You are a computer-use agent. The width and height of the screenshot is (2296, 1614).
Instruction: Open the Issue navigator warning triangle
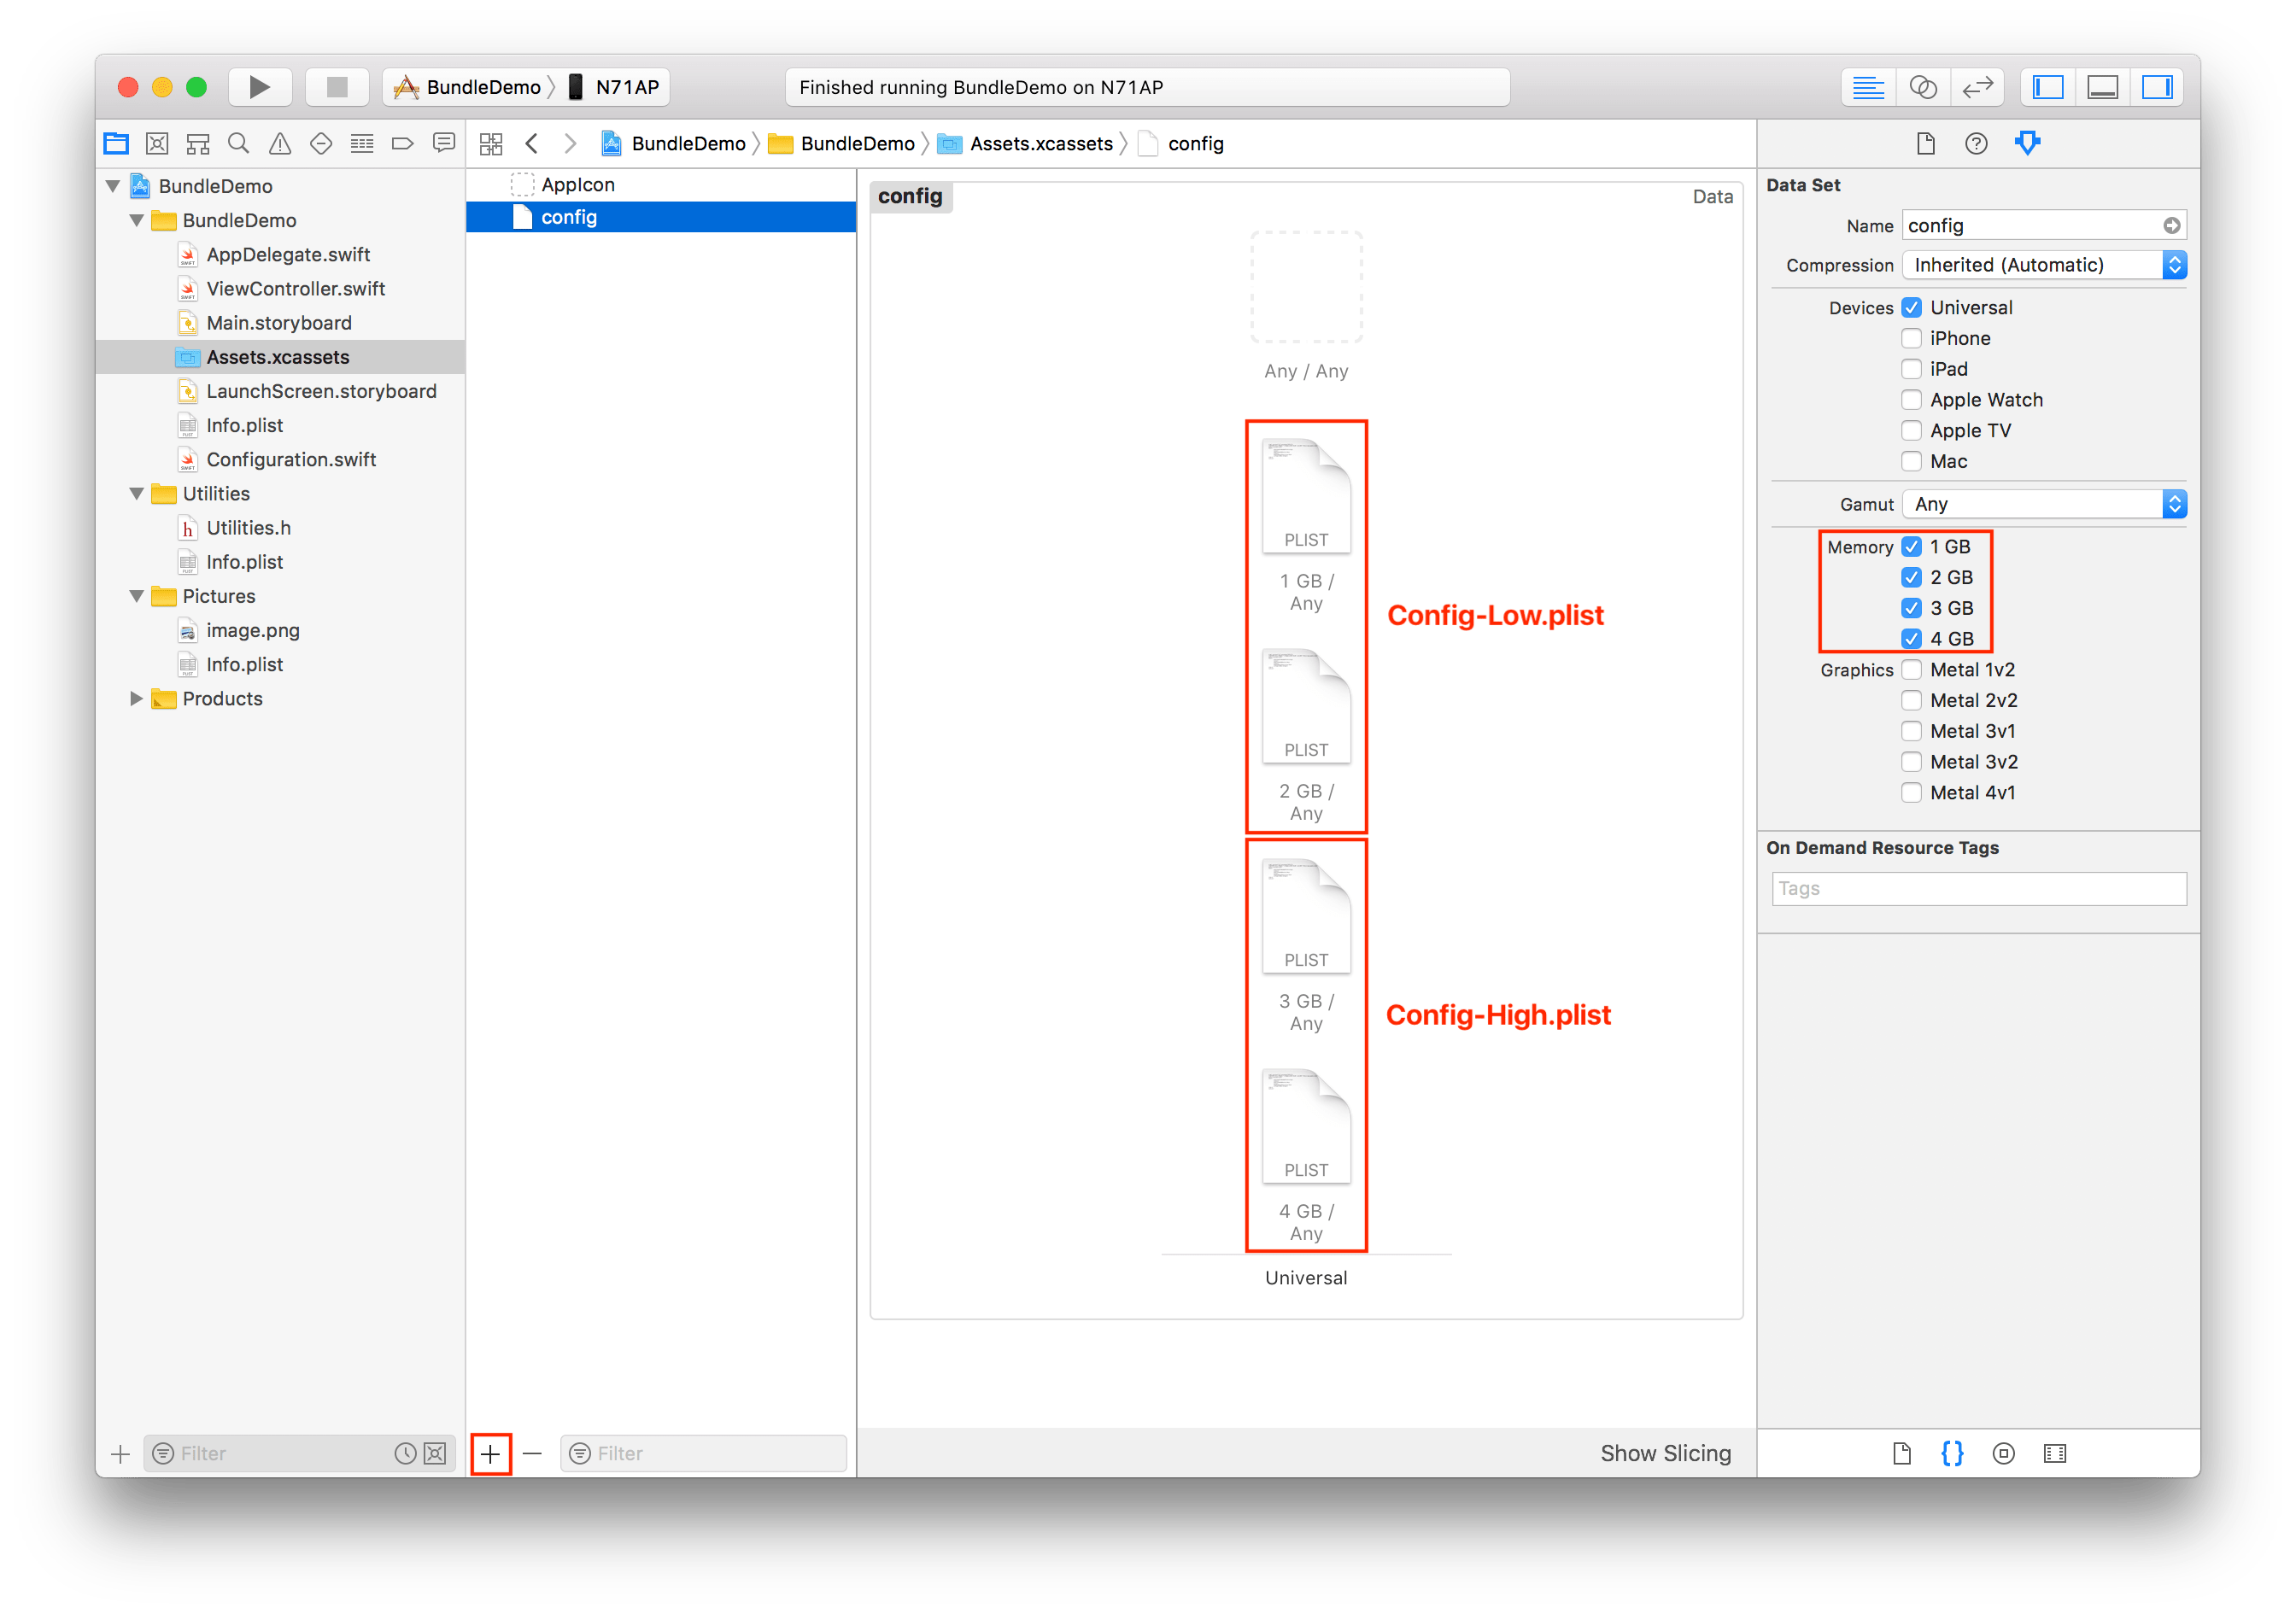click(x=279, y=143)
